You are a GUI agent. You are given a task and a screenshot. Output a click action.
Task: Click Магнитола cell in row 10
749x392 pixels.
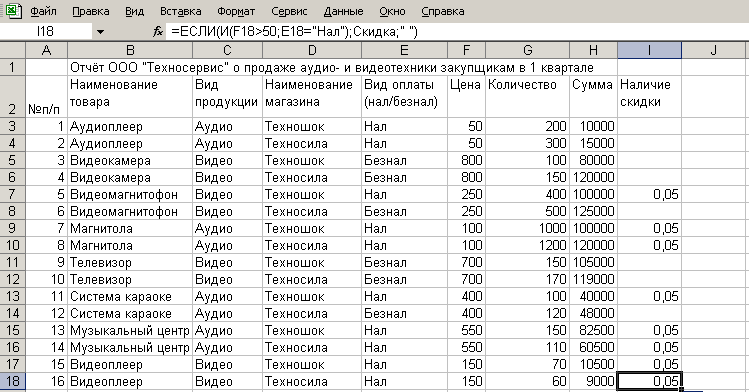(x=130, y=245)
